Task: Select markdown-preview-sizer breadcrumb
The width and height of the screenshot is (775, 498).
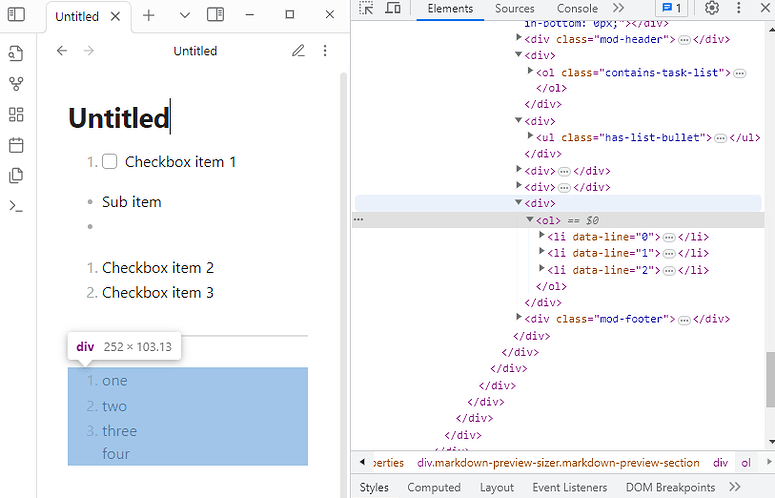Action: [x=558, y=463]
